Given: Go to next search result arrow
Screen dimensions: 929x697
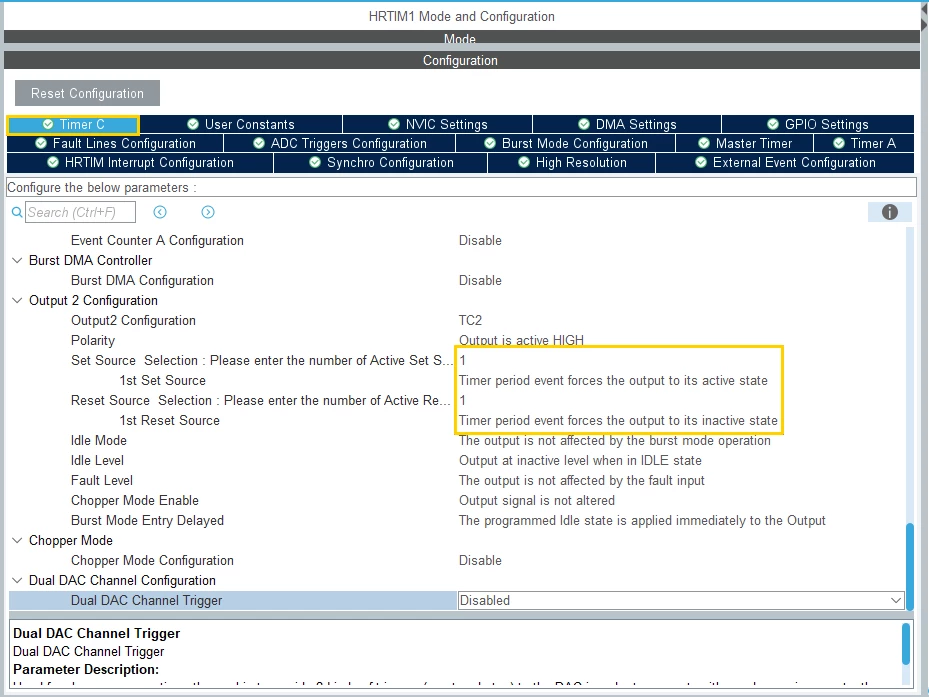Looking at the screenshot, I should pos(207,212).
